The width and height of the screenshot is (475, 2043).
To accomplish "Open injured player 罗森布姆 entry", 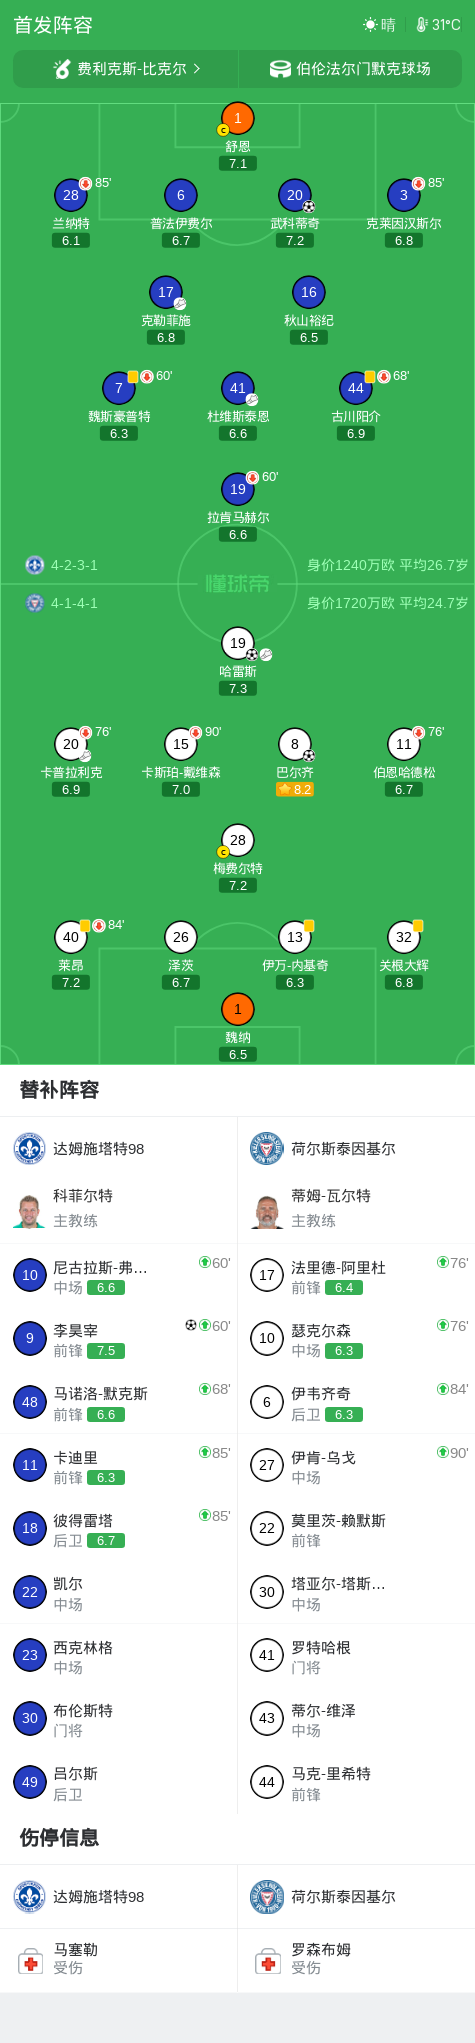I will click(x=356, y=1960).
